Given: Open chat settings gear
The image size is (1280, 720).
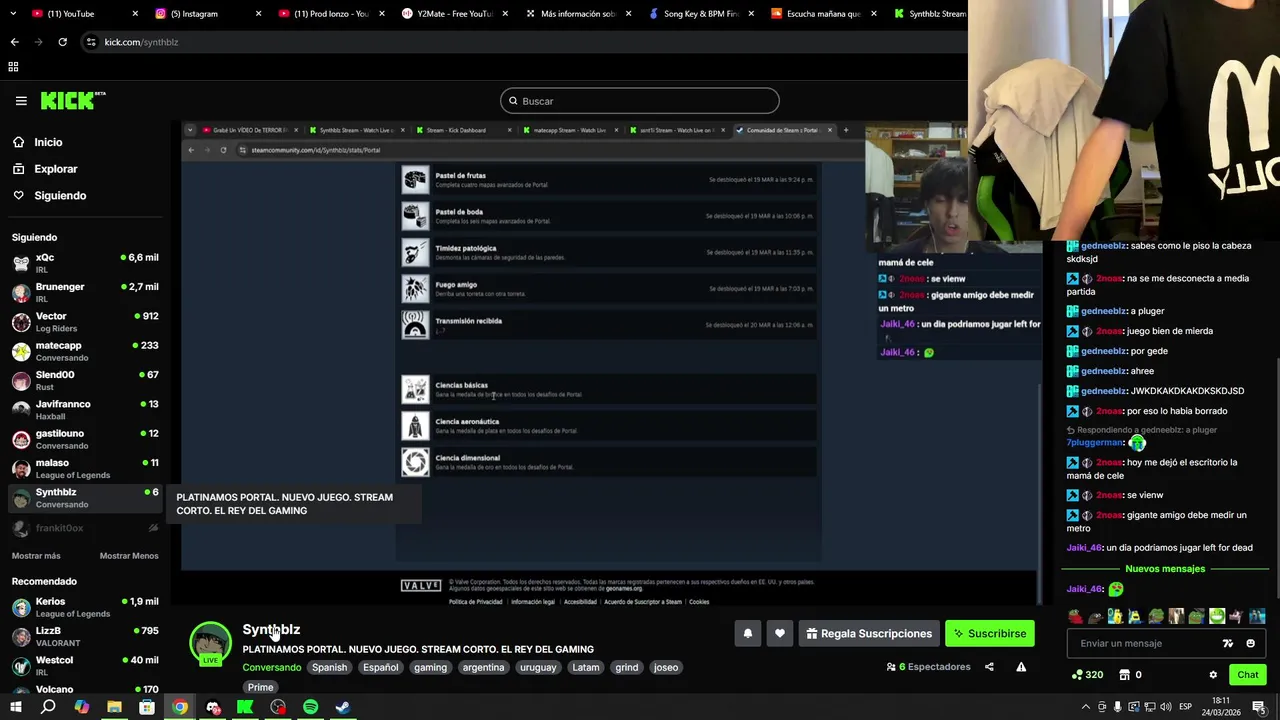Looking at the screenshot, I should (1213, 675).
